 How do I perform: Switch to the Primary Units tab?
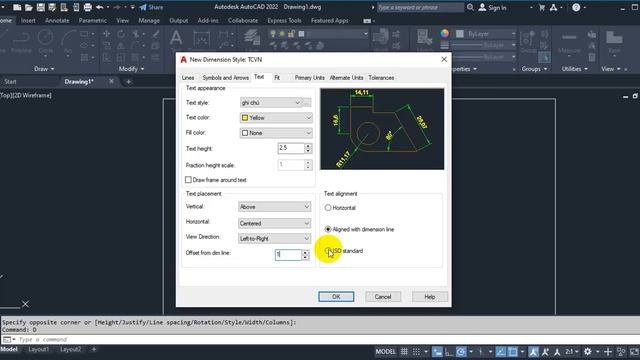tap(310, 78)
